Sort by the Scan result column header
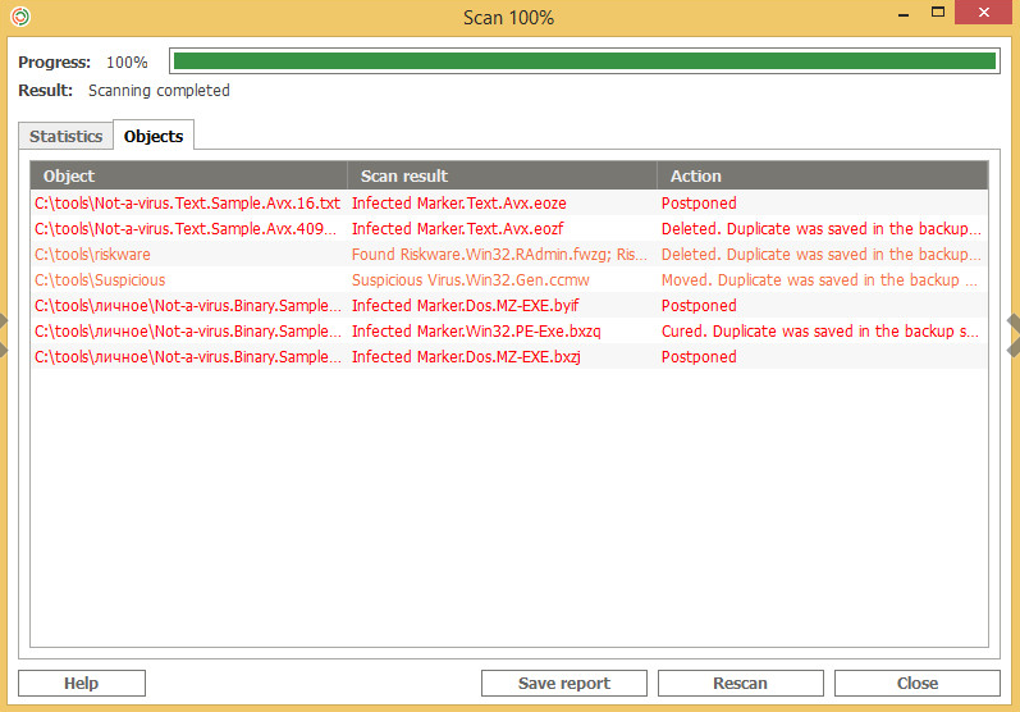Screen dimensions: 1020x712 [x=502, y=176]
